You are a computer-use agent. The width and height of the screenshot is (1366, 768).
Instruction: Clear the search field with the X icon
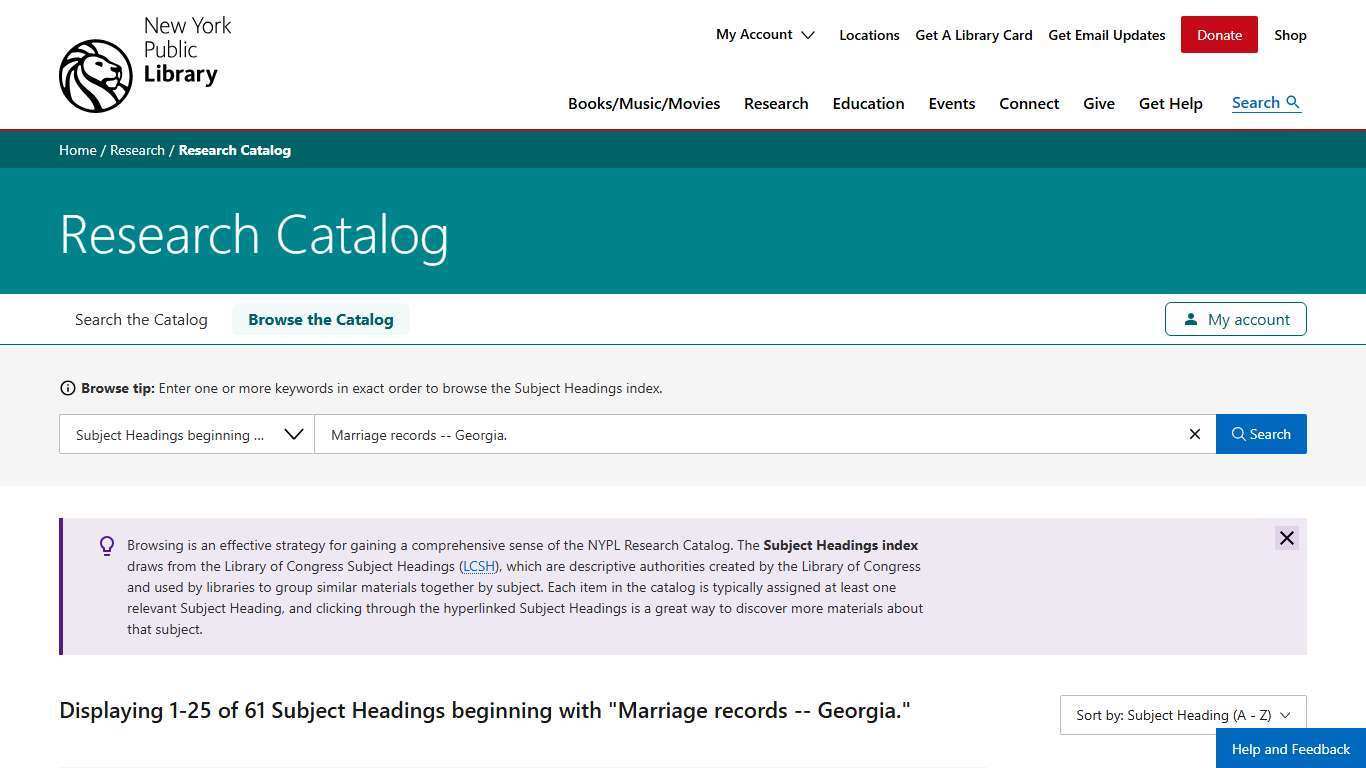tap(1194, 434)
